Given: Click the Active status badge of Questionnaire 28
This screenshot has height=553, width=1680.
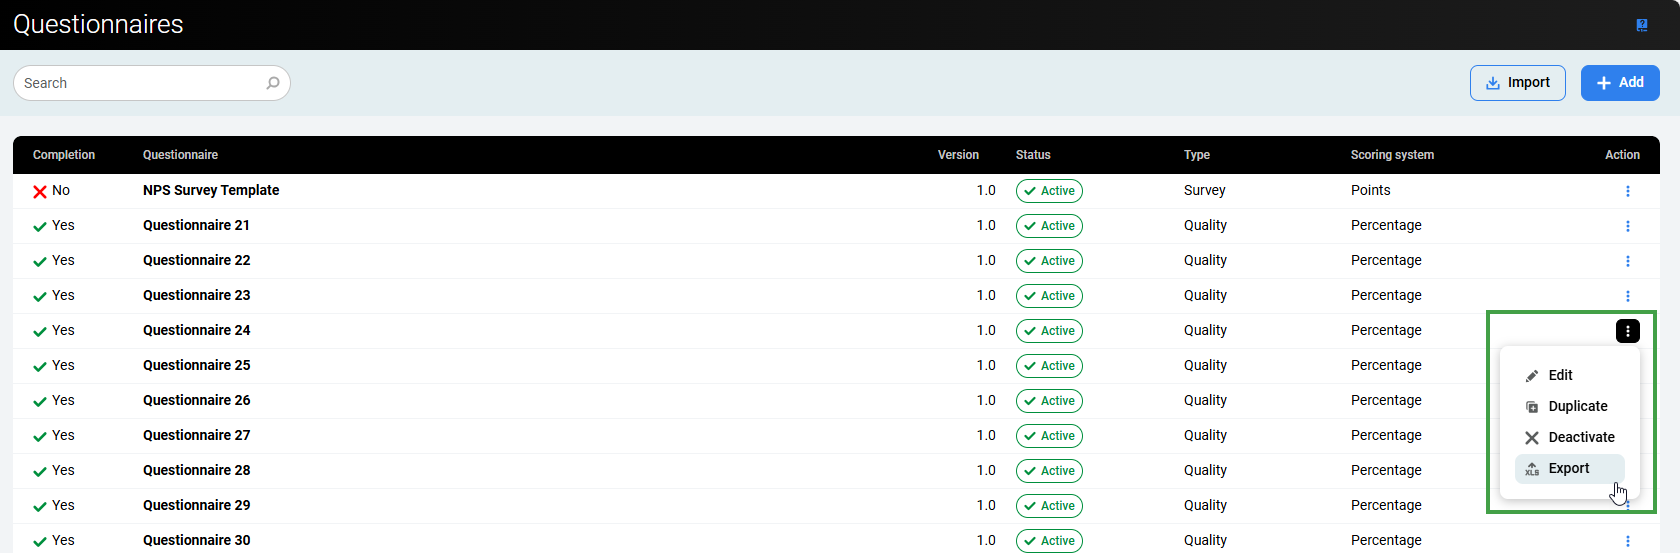Looking at the screenshot, I should pyautogui.click(x=1049, y=471).
